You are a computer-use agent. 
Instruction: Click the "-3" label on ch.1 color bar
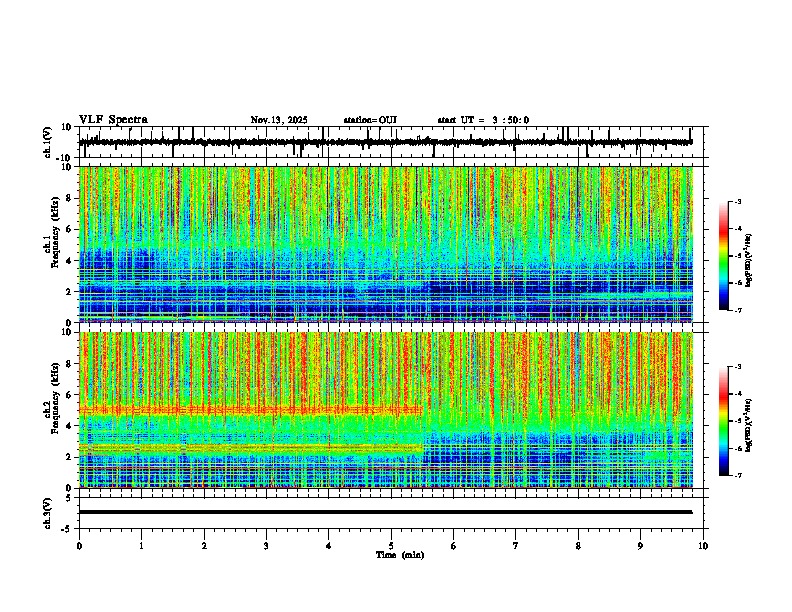point(737,201)
